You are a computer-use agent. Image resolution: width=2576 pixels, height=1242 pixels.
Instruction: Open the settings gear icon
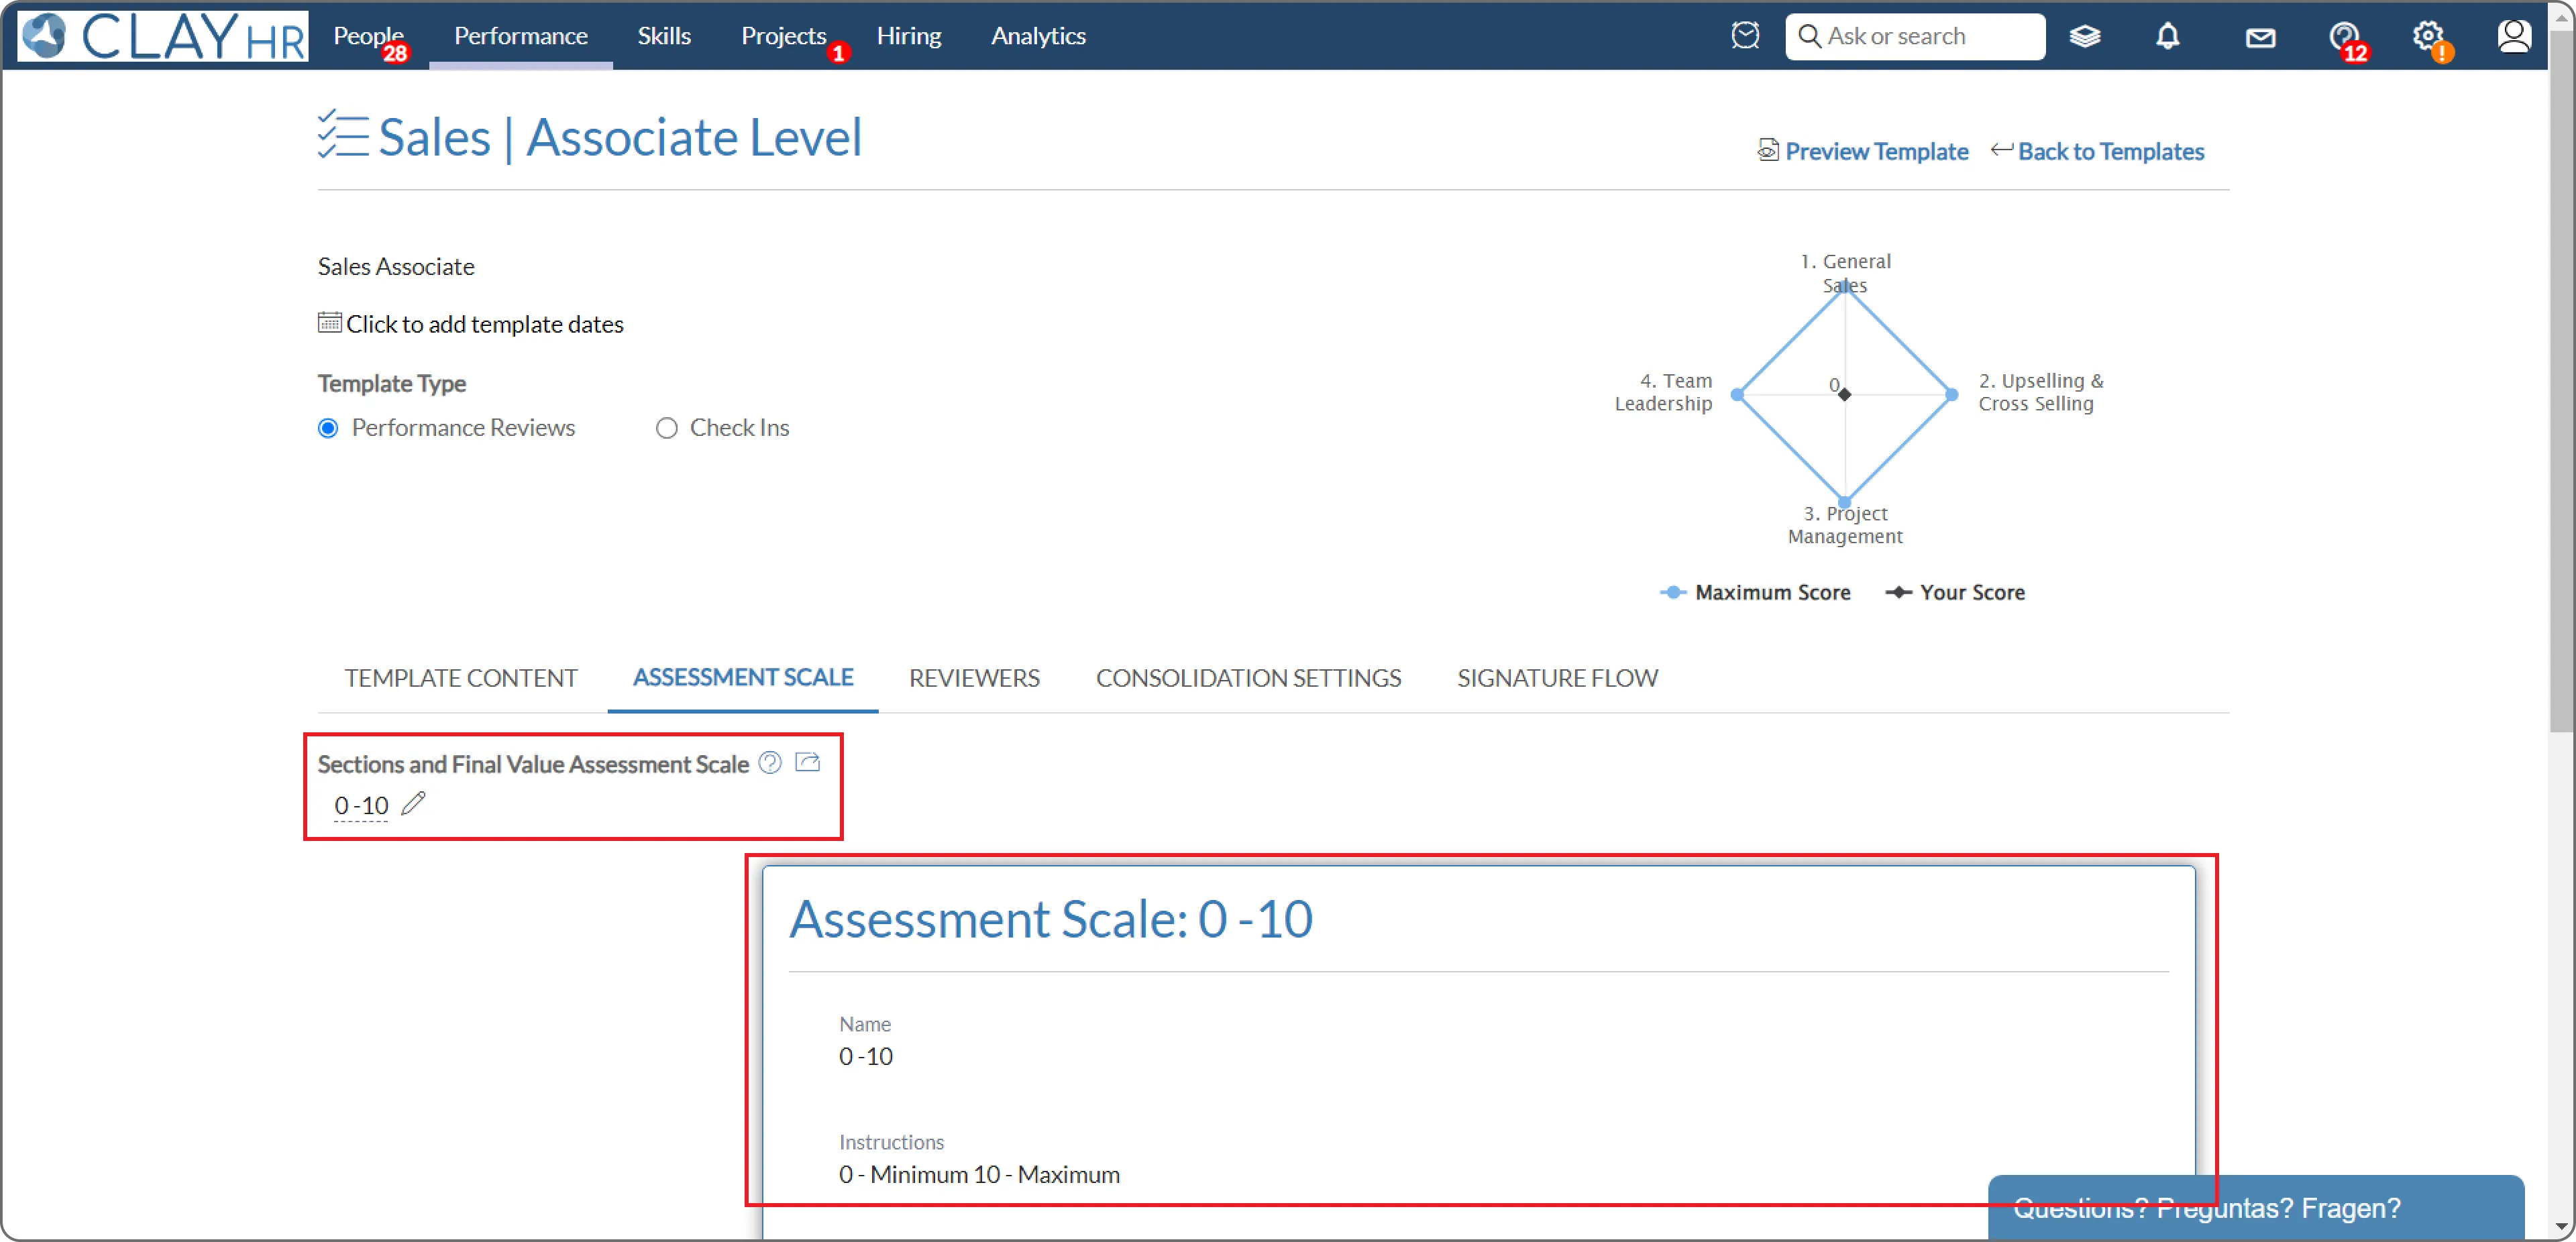2427,36
